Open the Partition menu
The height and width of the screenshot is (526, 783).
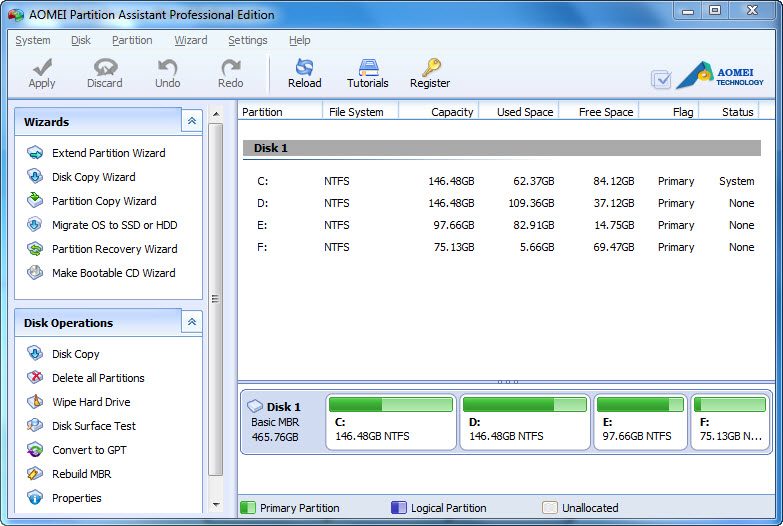(x=132, y=40)
